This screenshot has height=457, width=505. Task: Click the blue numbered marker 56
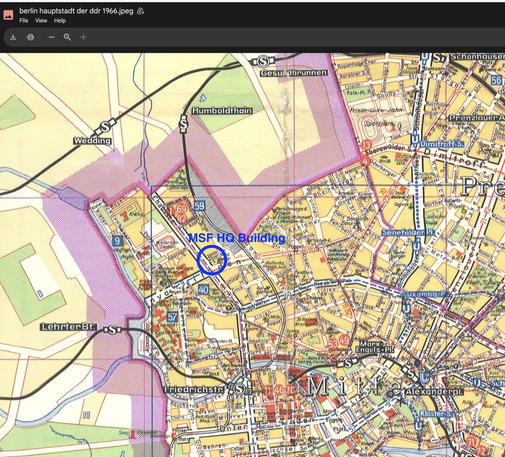[496, 80]
